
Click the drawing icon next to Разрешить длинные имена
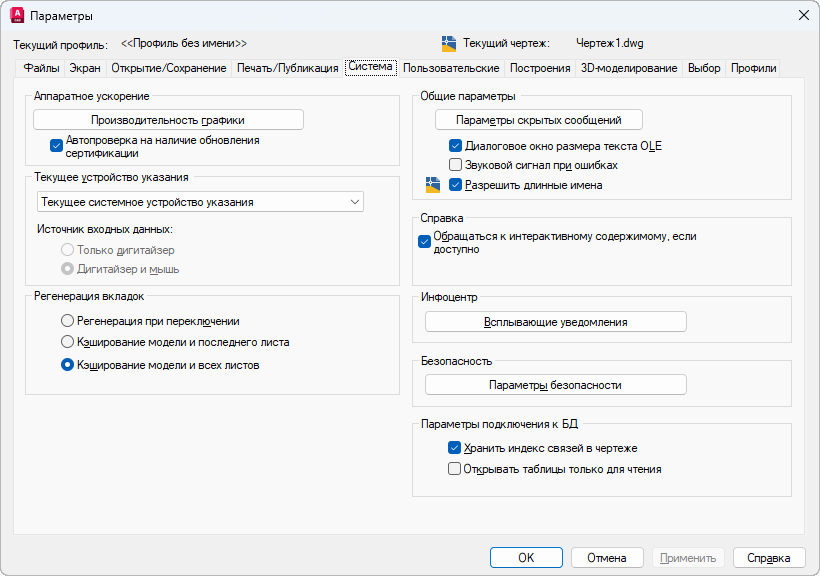click(x=432, y=184)
